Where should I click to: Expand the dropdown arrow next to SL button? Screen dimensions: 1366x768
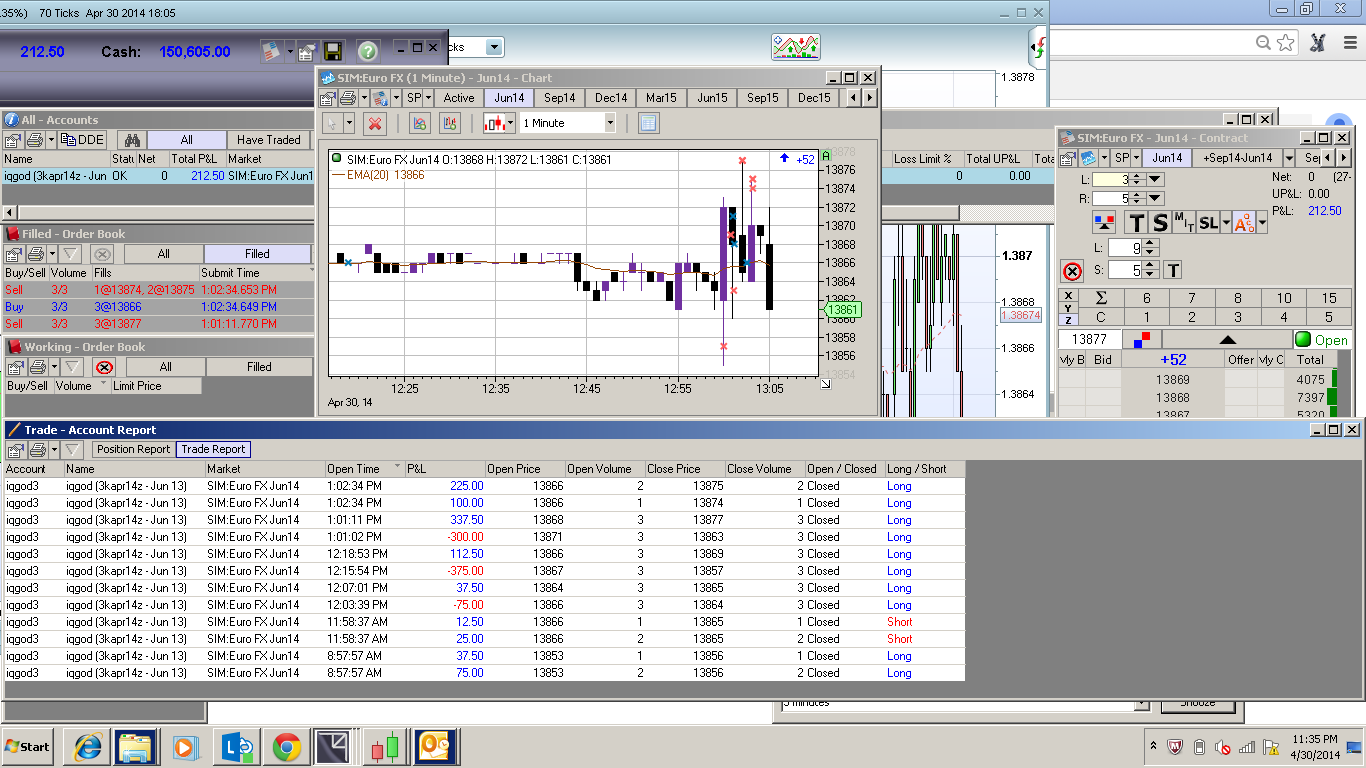(x=1225, y=222)
